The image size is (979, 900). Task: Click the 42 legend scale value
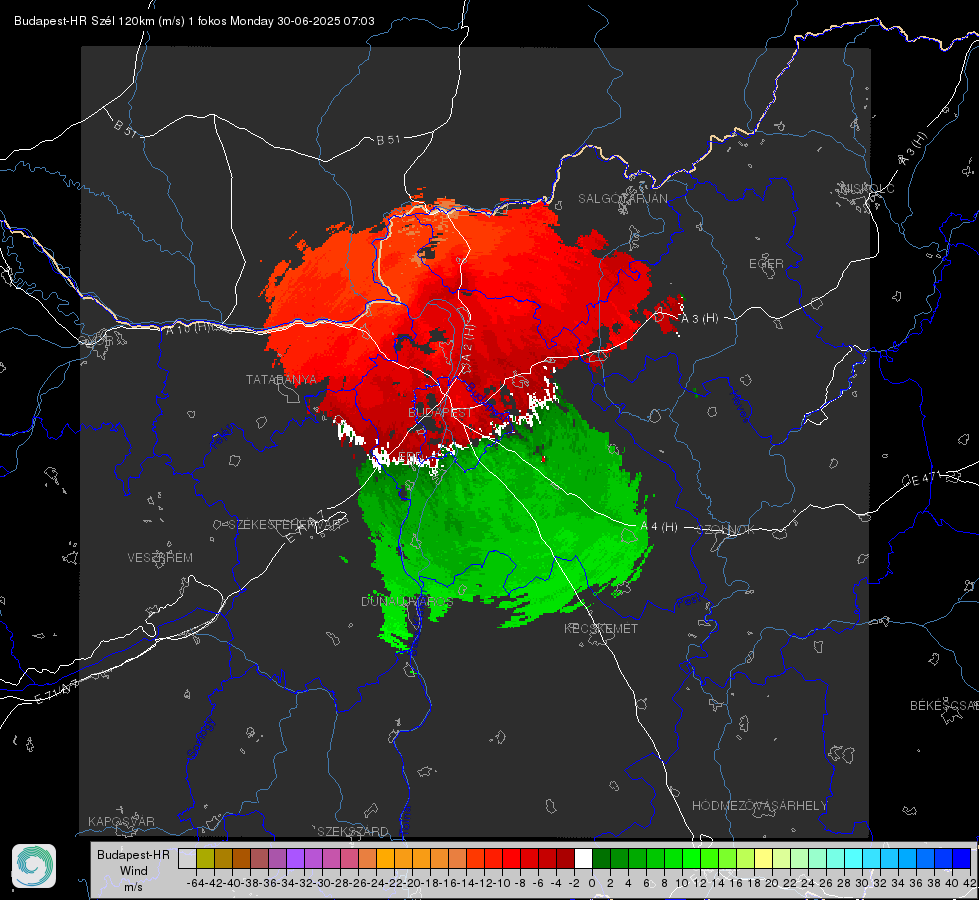[969, 883]
